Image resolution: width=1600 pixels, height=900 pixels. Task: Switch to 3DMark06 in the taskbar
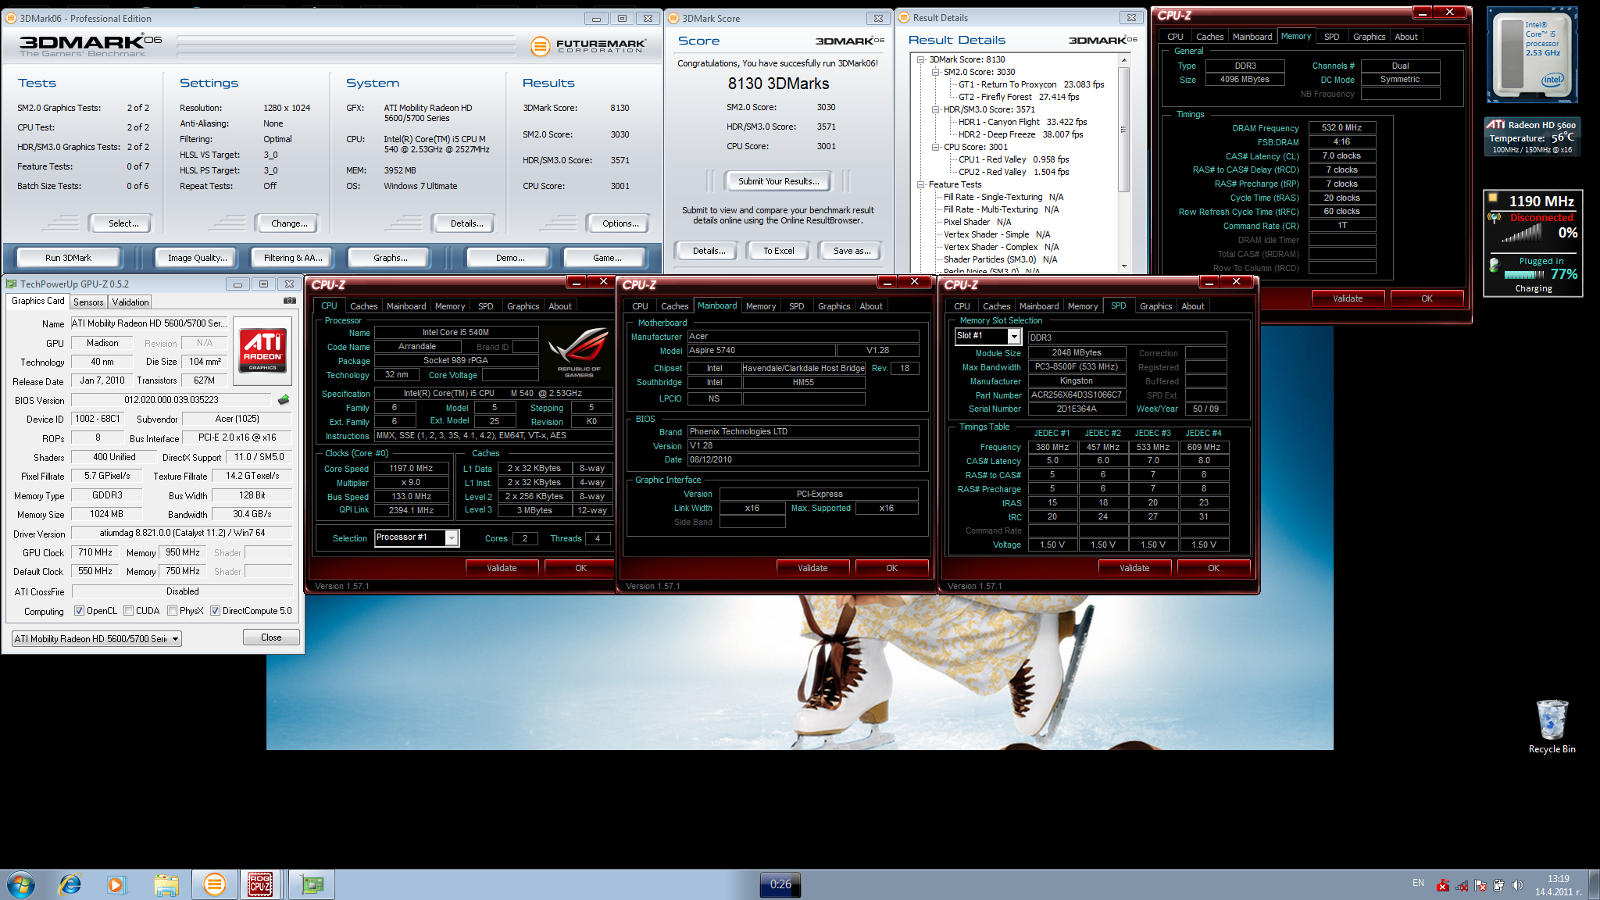point(214,884)
